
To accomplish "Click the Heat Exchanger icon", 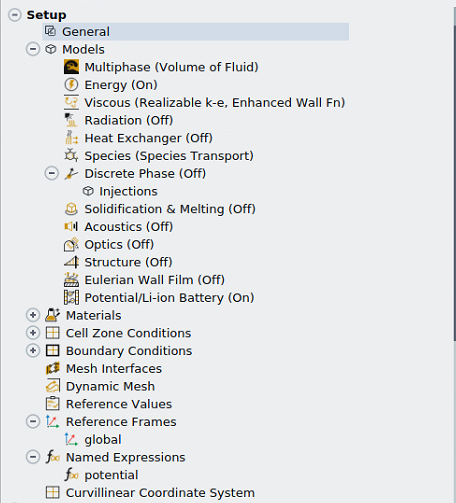I will tap(71, 138).
